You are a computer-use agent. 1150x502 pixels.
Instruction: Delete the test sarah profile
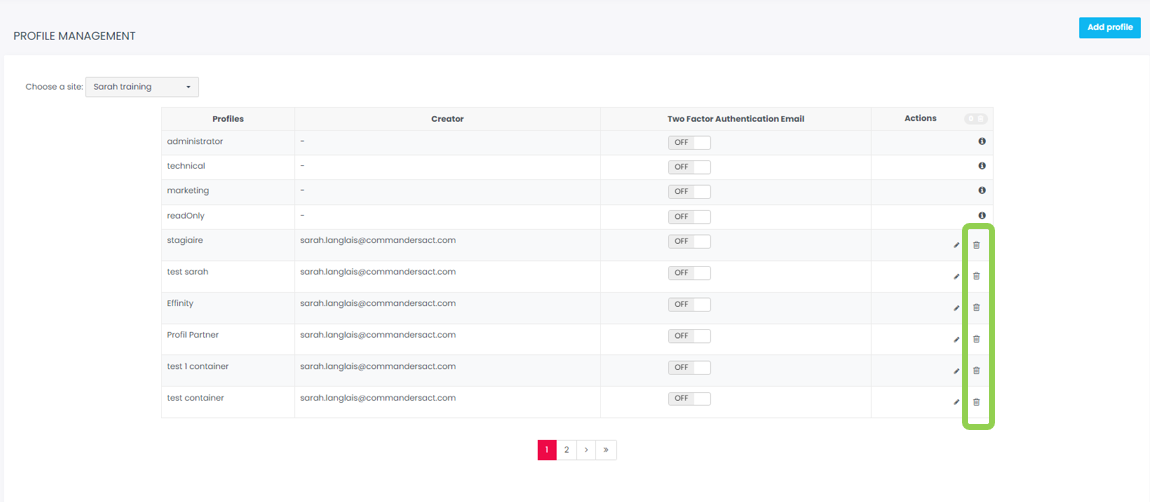pos(977,276)
